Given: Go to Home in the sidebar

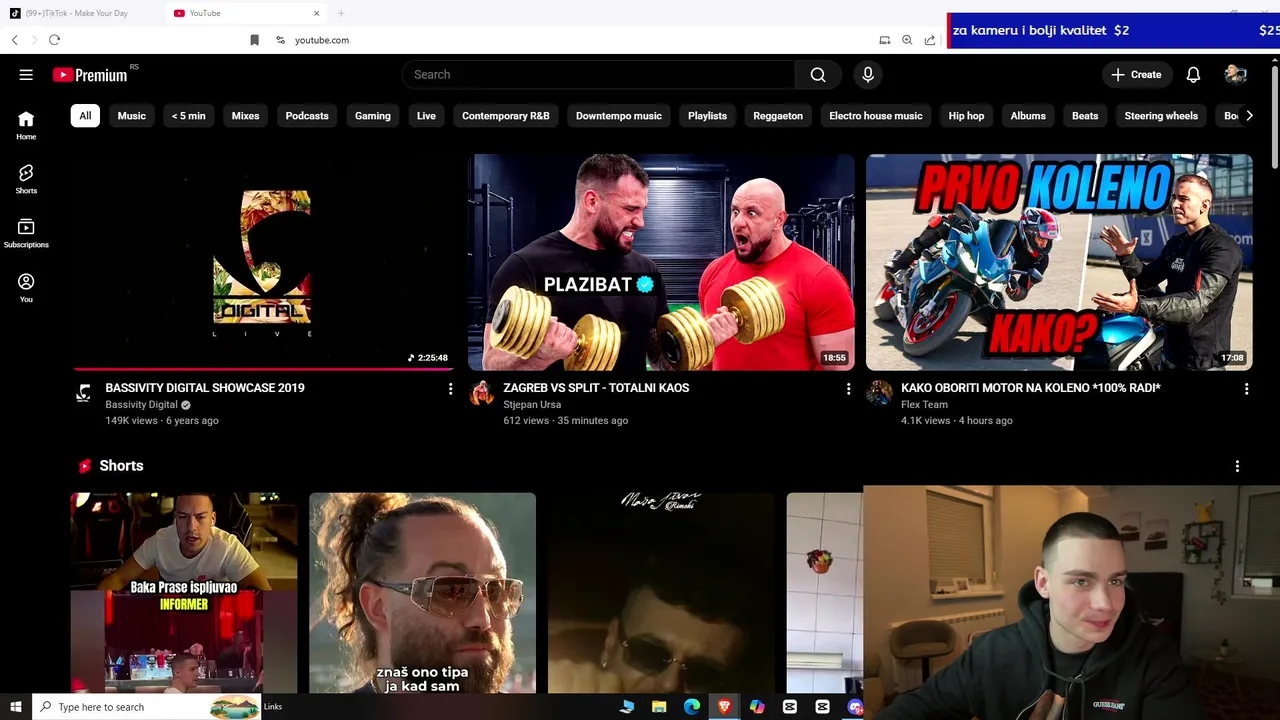Looking at the screenshot, I should [x=26, y=125].
